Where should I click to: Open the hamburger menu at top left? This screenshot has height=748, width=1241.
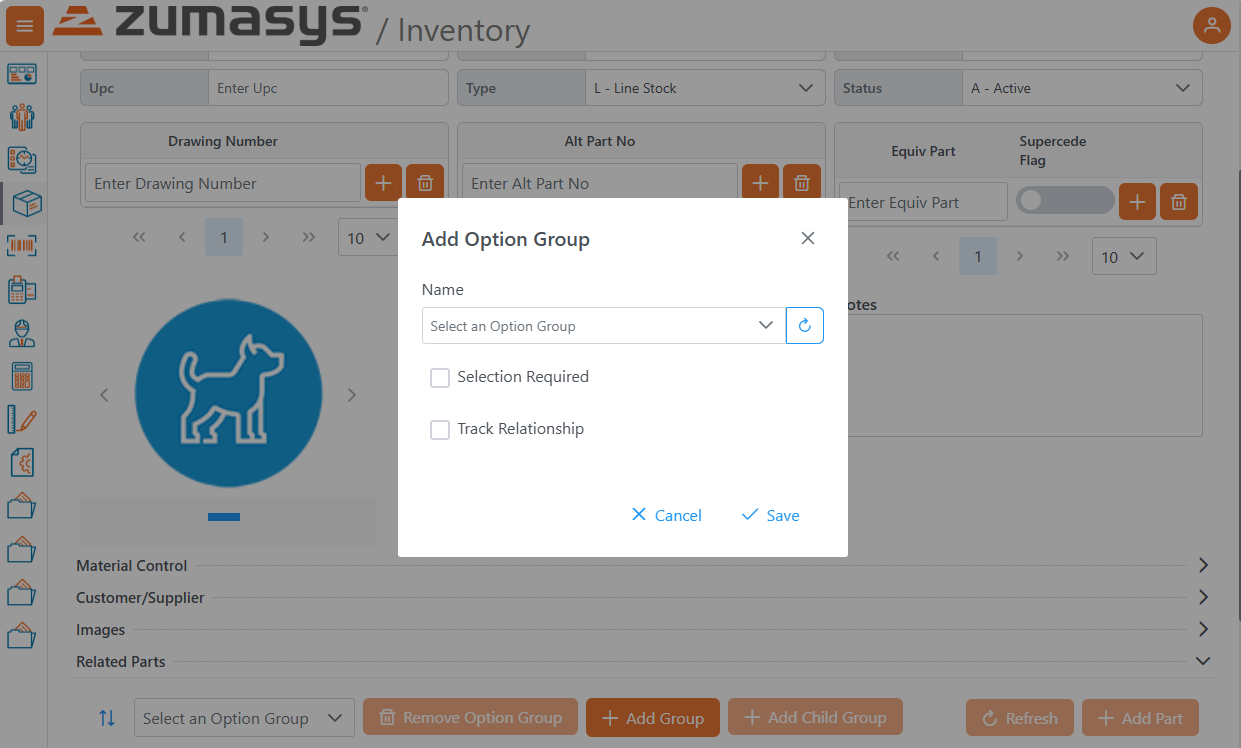coord(24,25)
